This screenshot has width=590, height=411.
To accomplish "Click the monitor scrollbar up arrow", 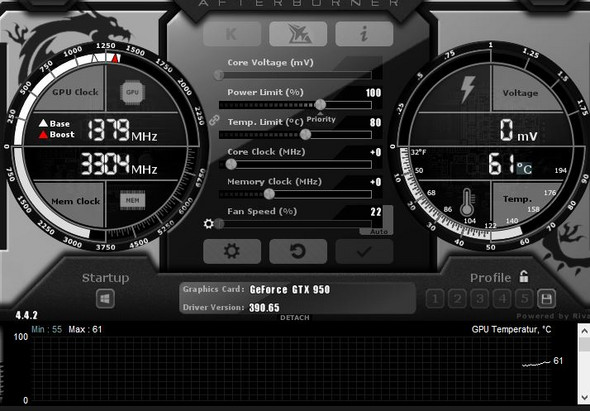I will tap(584, 332).
